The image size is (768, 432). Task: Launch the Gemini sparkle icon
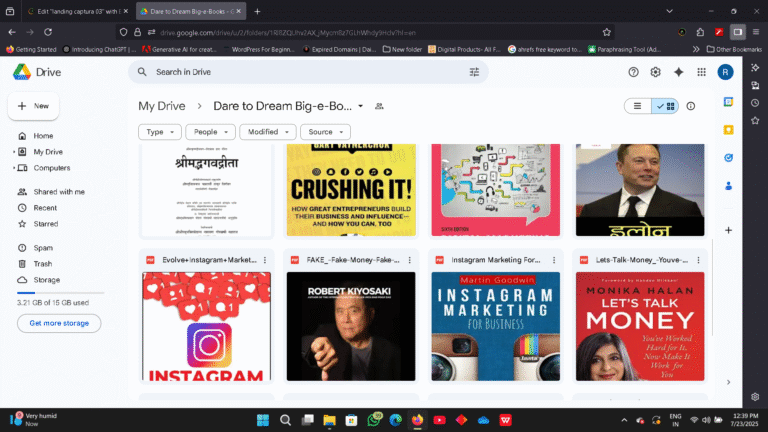678,72
